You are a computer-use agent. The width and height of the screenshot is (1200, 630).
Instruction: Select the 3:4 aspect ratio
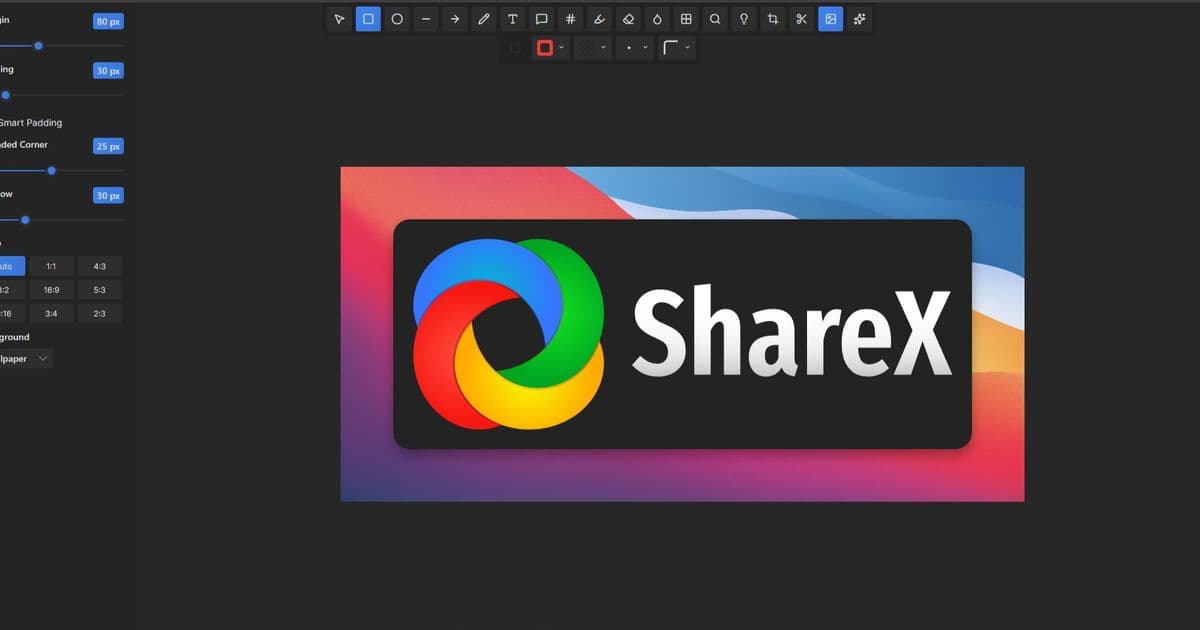click(x=51, y=314)
